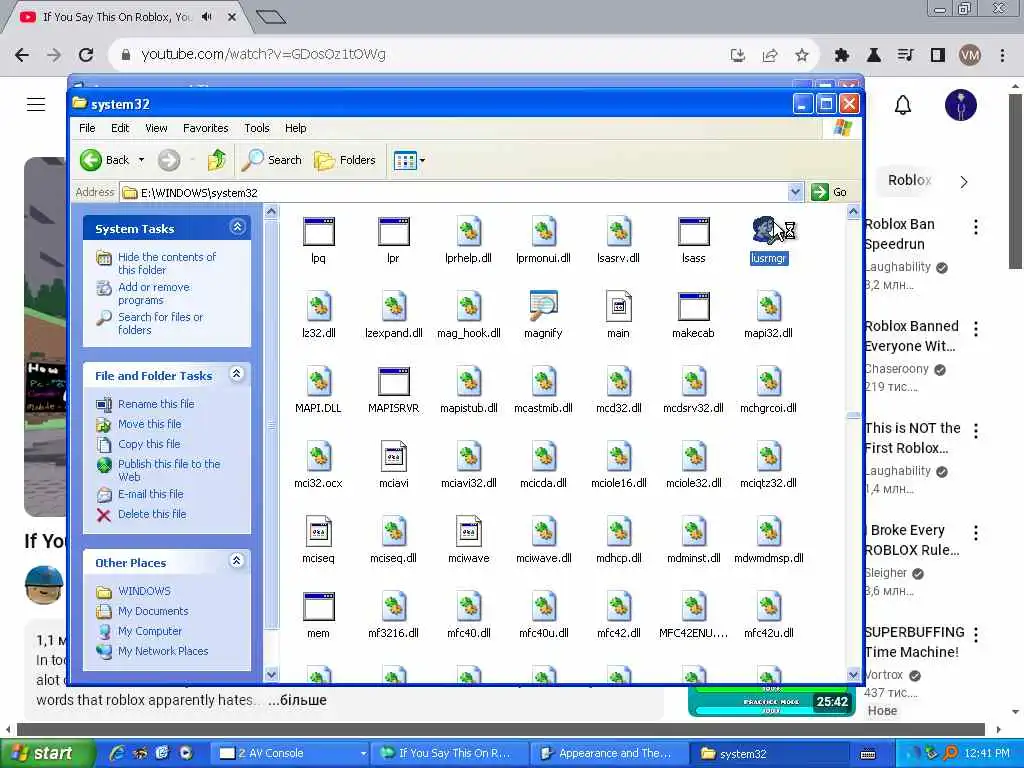Select the mciavi file icon
The image size is (1024, 768).
coord(394,456)
